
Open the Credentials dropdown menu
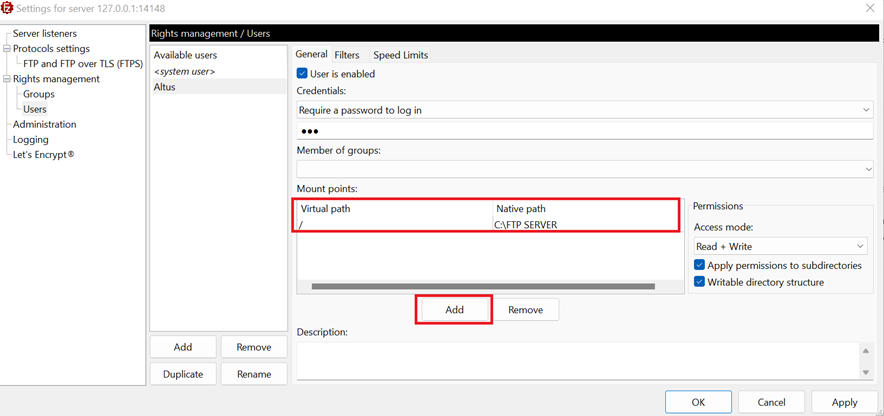(585, 110)
